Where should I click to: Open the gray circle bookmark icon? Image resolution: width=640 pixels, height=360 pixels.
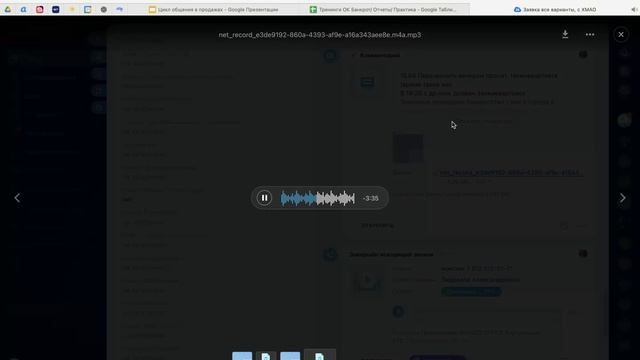(104, 9)
